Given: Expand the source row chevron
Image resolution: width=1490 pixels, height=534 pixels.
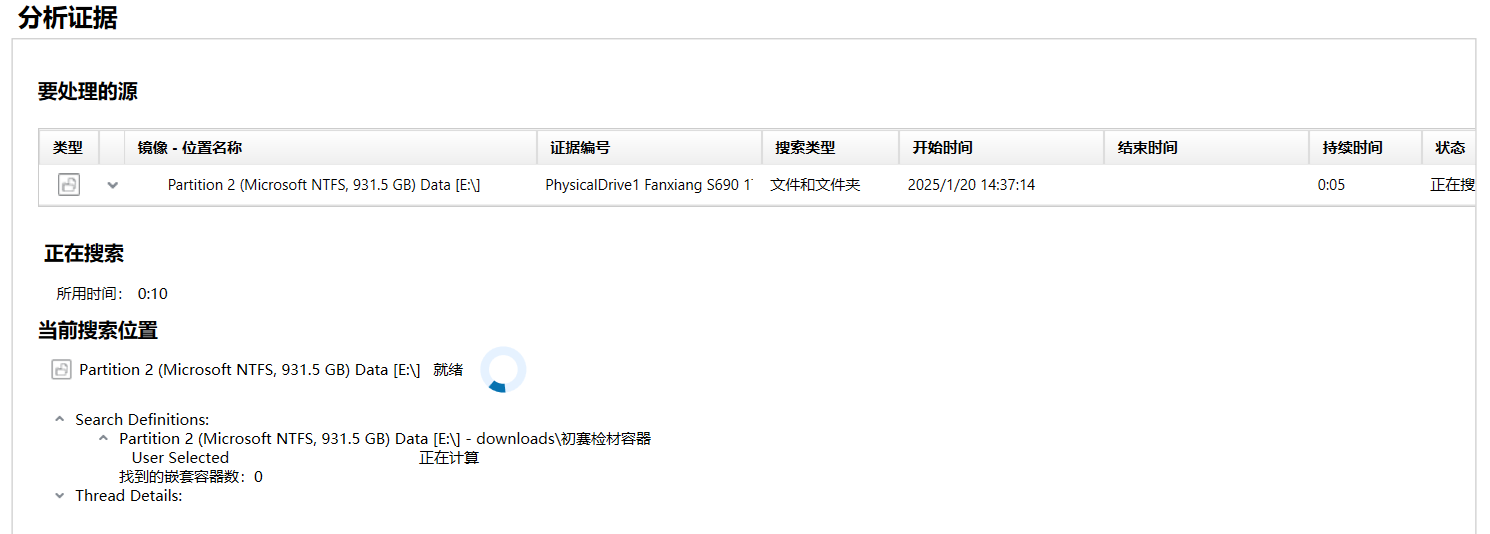Looking at the screenshot, I should click(x=113, y=185).
